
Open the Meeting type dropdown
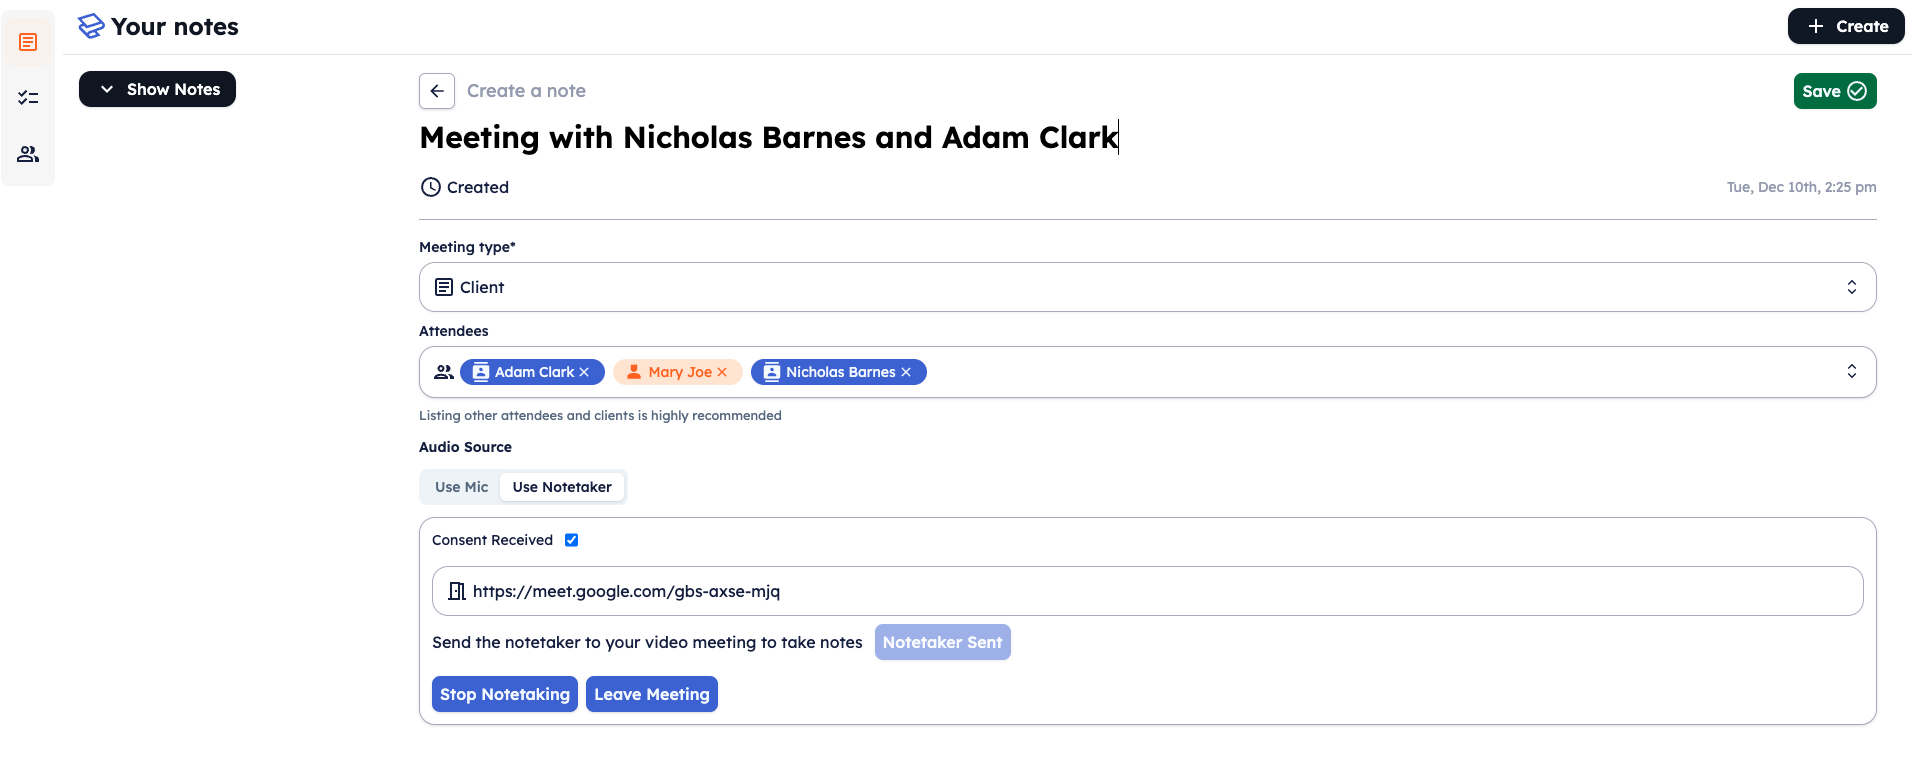(x=1147, y=287)
